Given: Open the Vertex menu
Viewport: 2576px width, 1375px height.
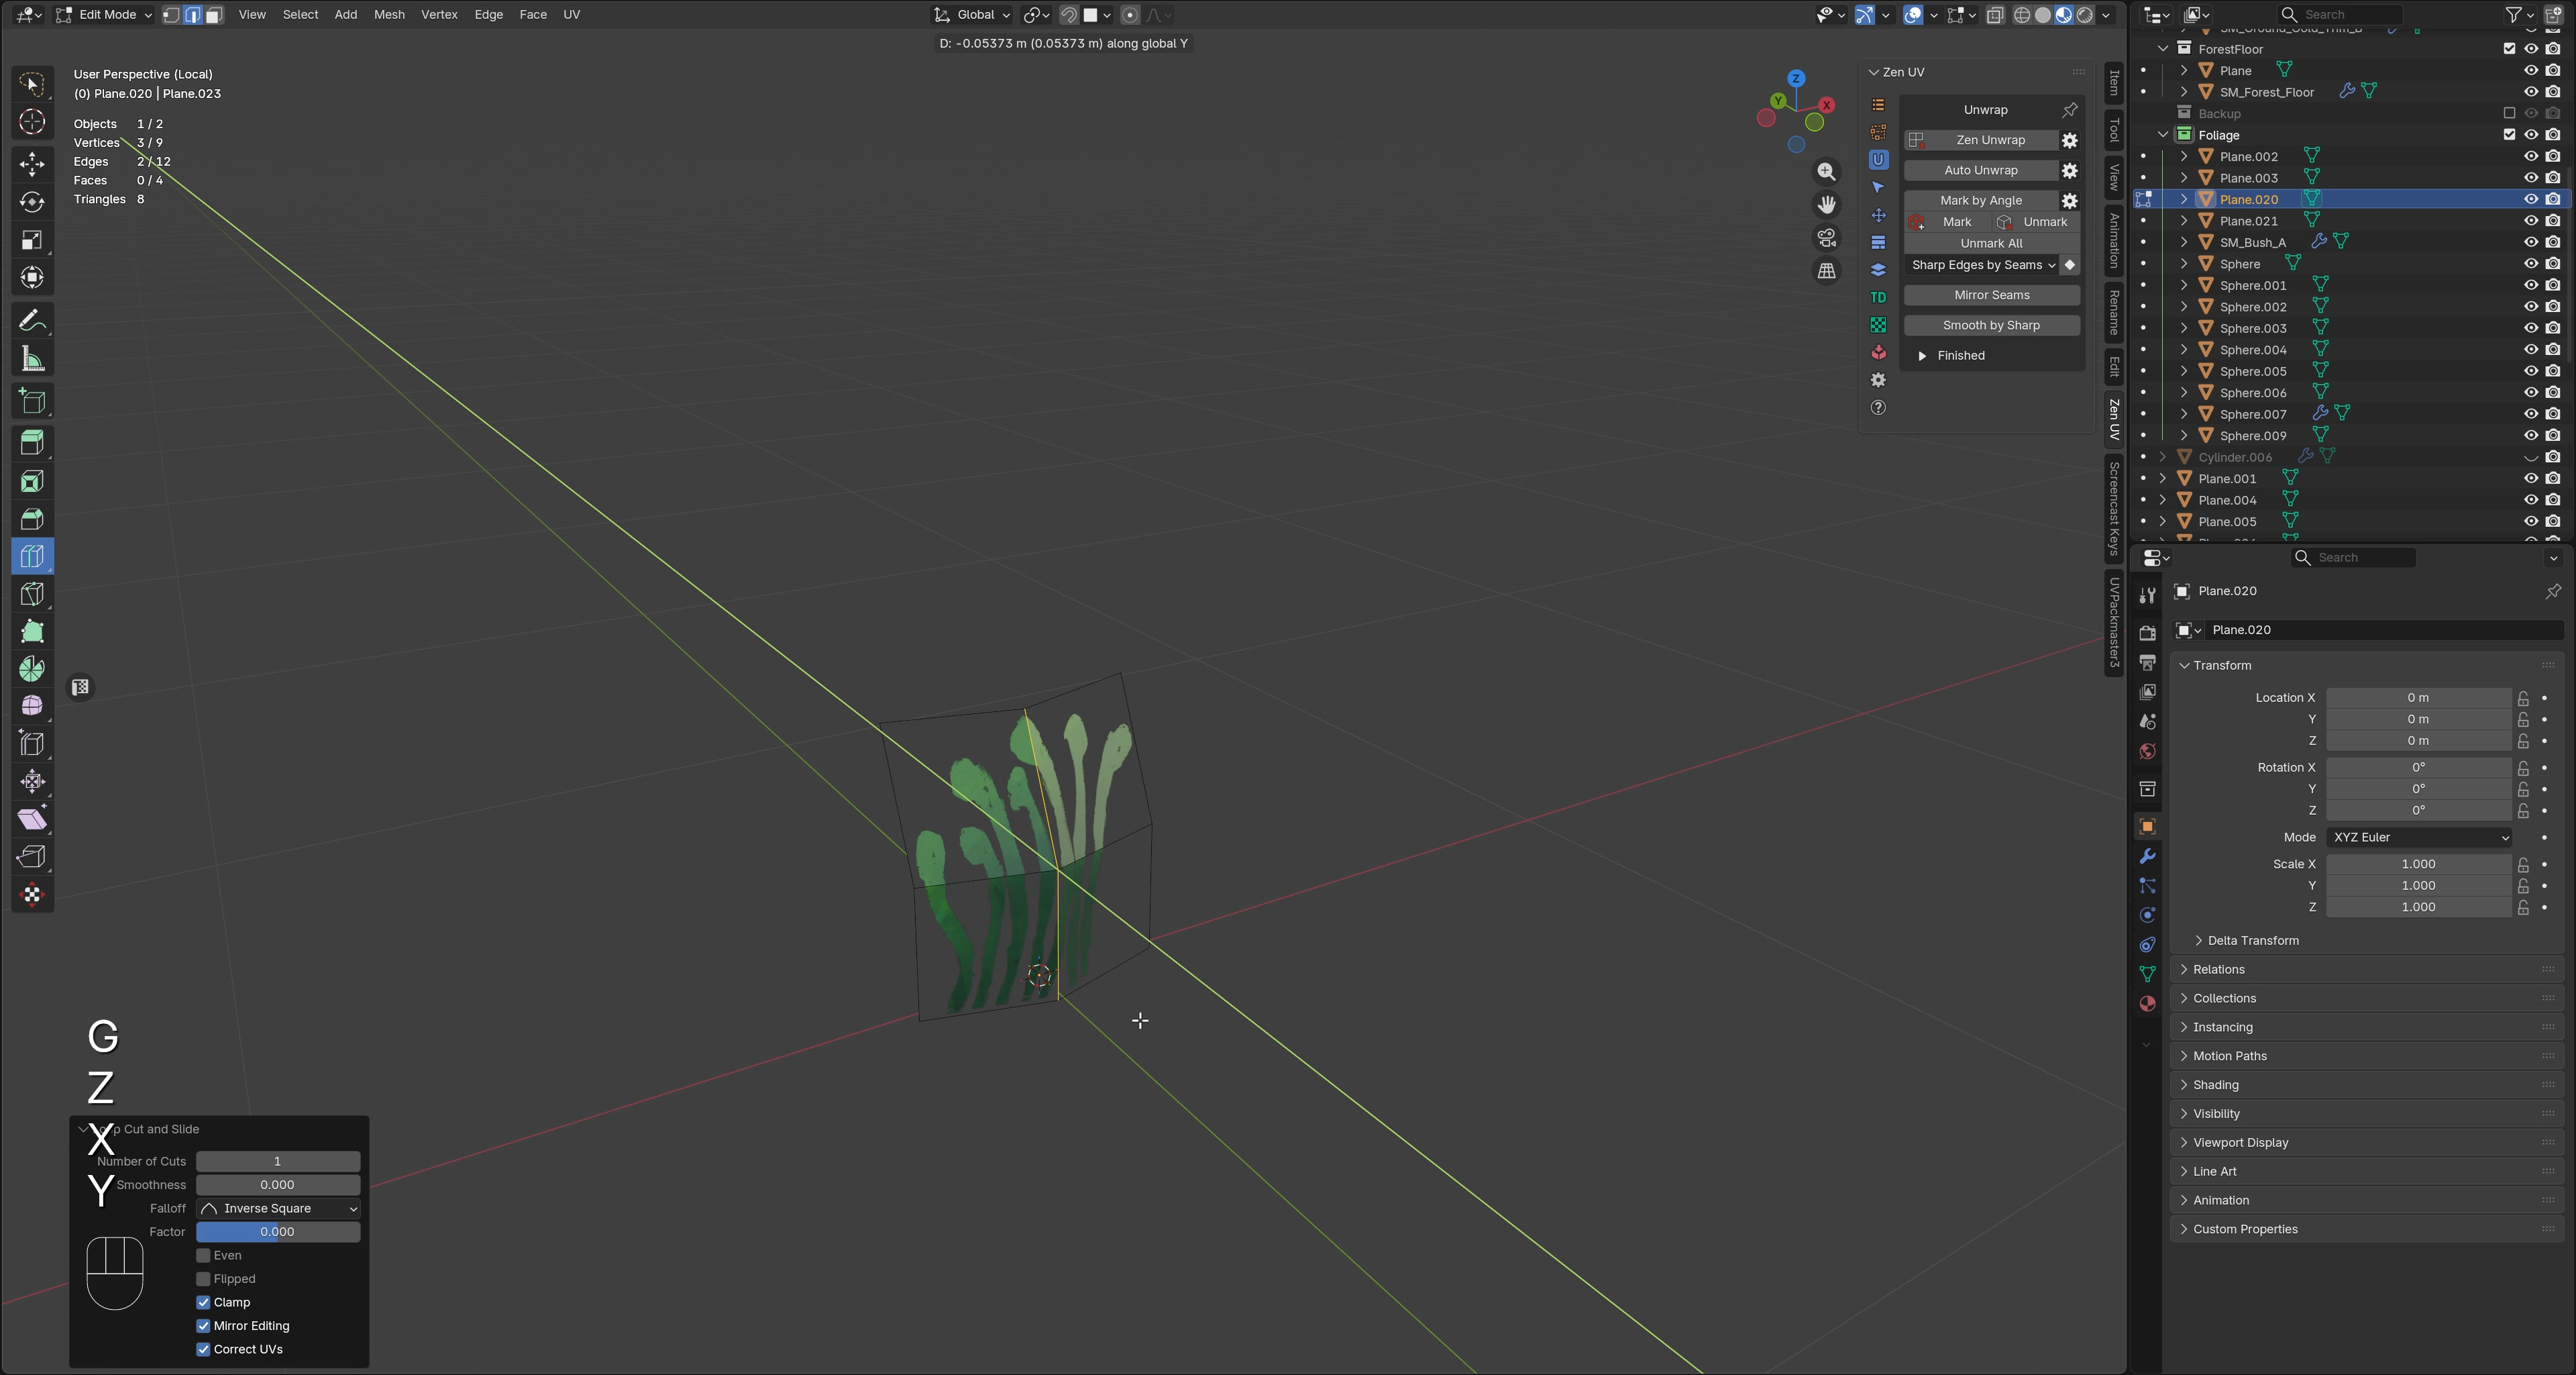Looking at the screenshot, I should (439, 15).
